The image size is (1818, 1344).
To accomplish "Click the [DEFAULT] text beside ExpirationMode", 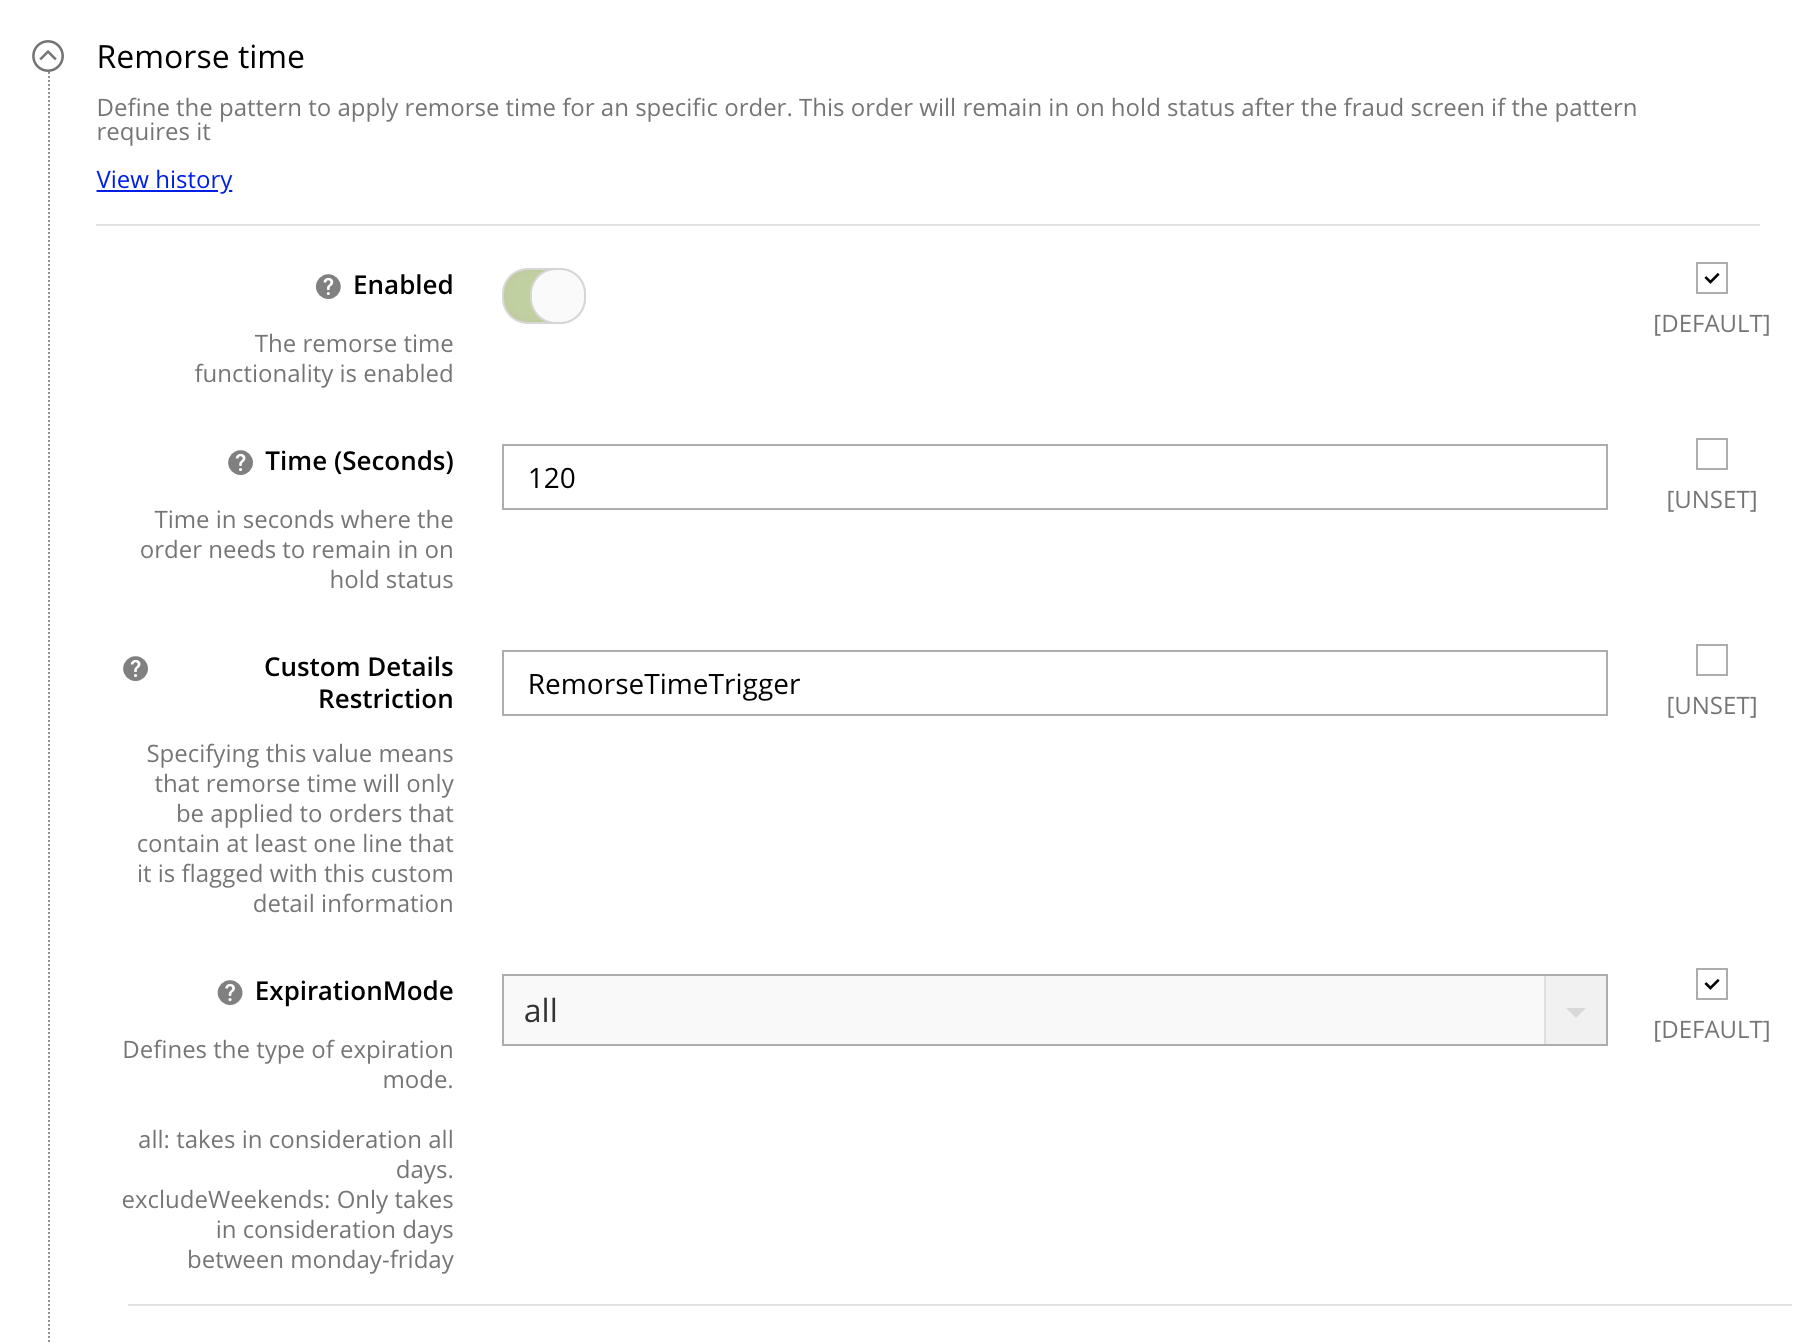I will click(x=1711, y=1030).
